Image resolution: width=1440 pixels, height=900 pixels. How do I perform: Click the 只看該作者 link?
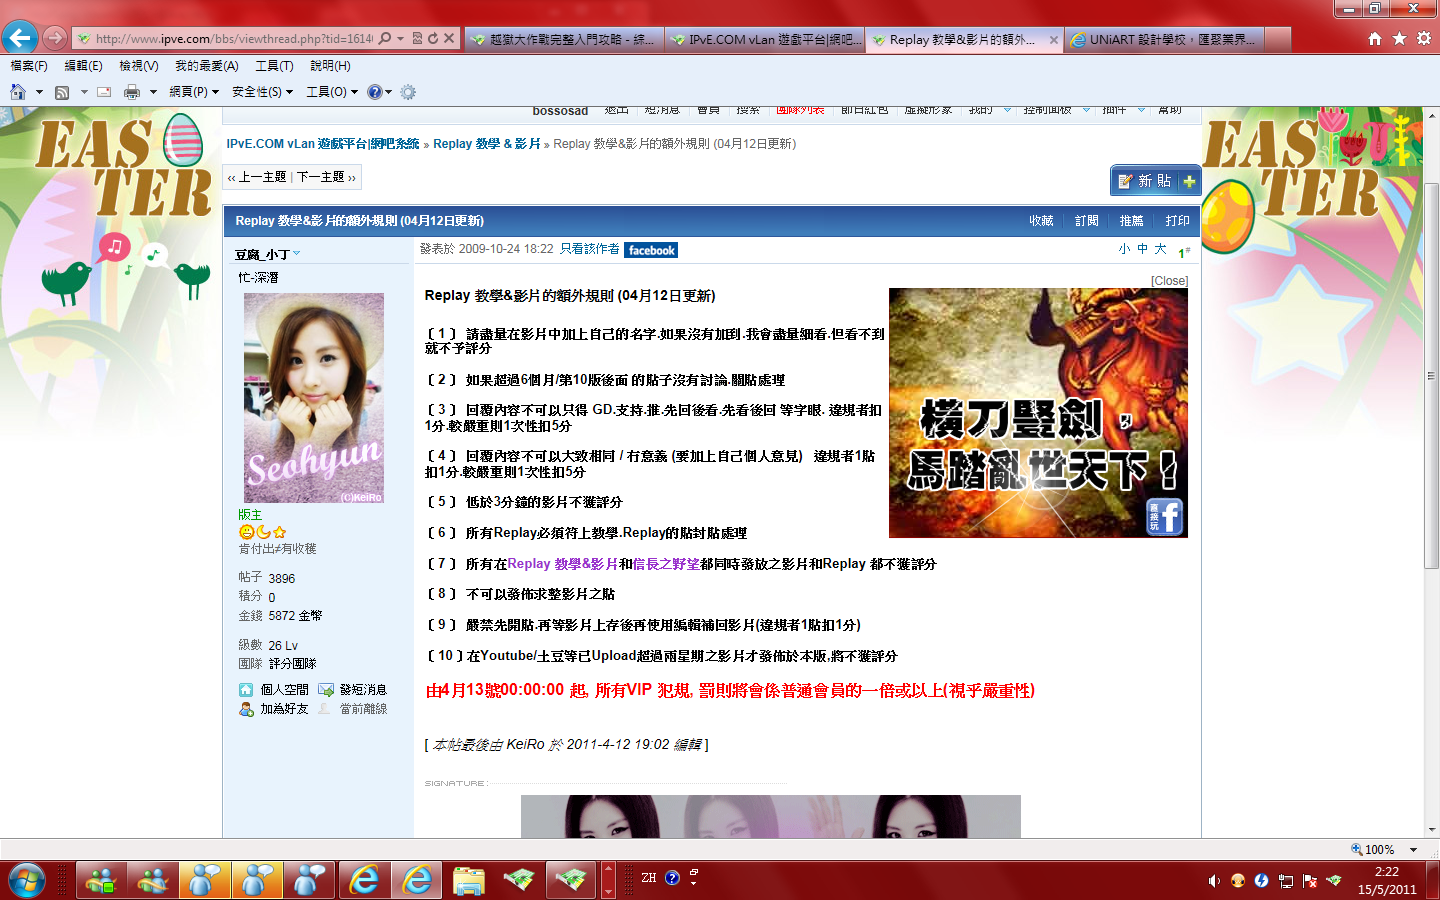pos(589,249)
